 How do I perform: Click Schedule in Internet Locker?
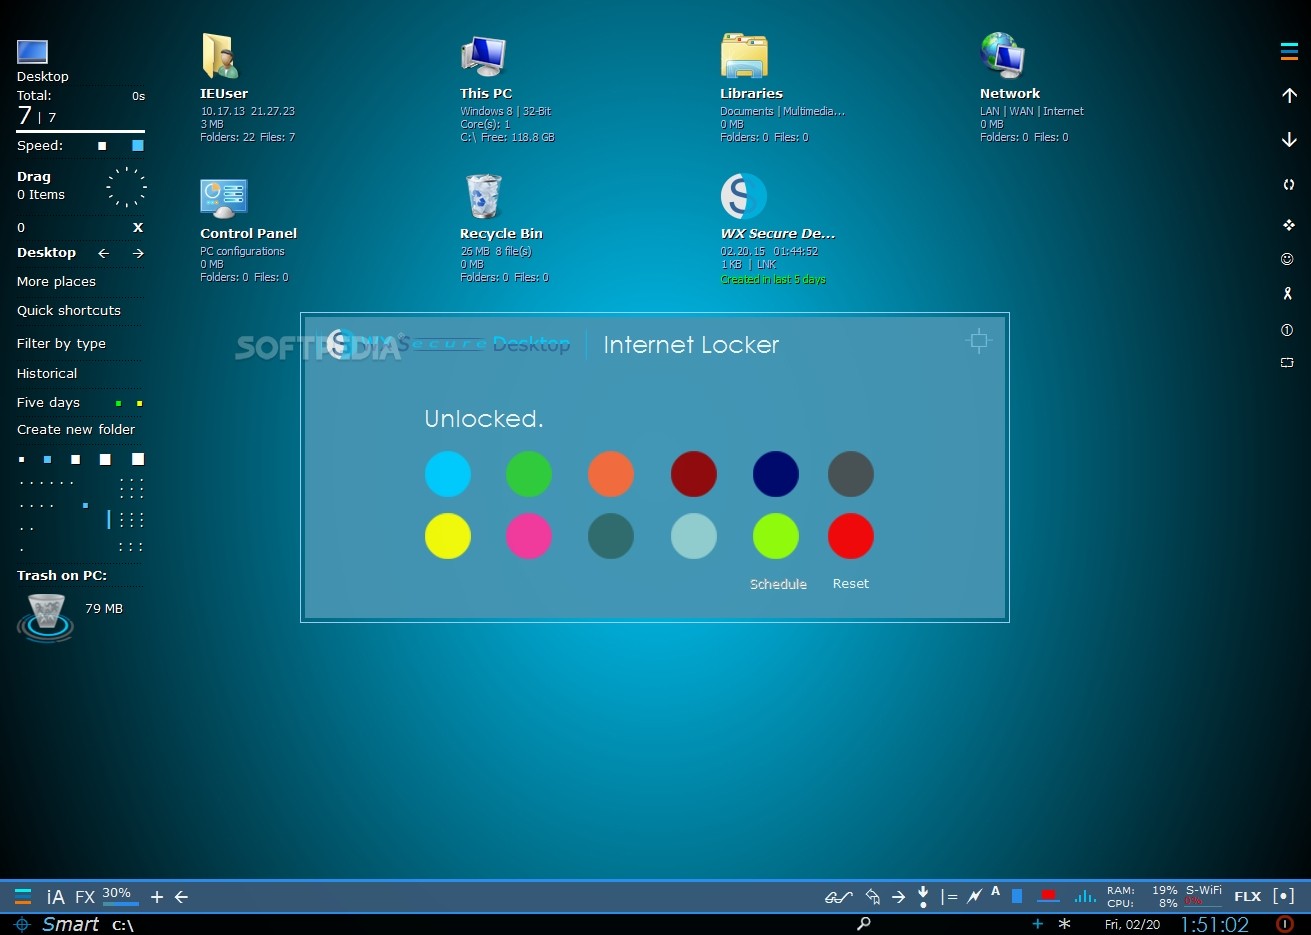(x=778, y=584)
